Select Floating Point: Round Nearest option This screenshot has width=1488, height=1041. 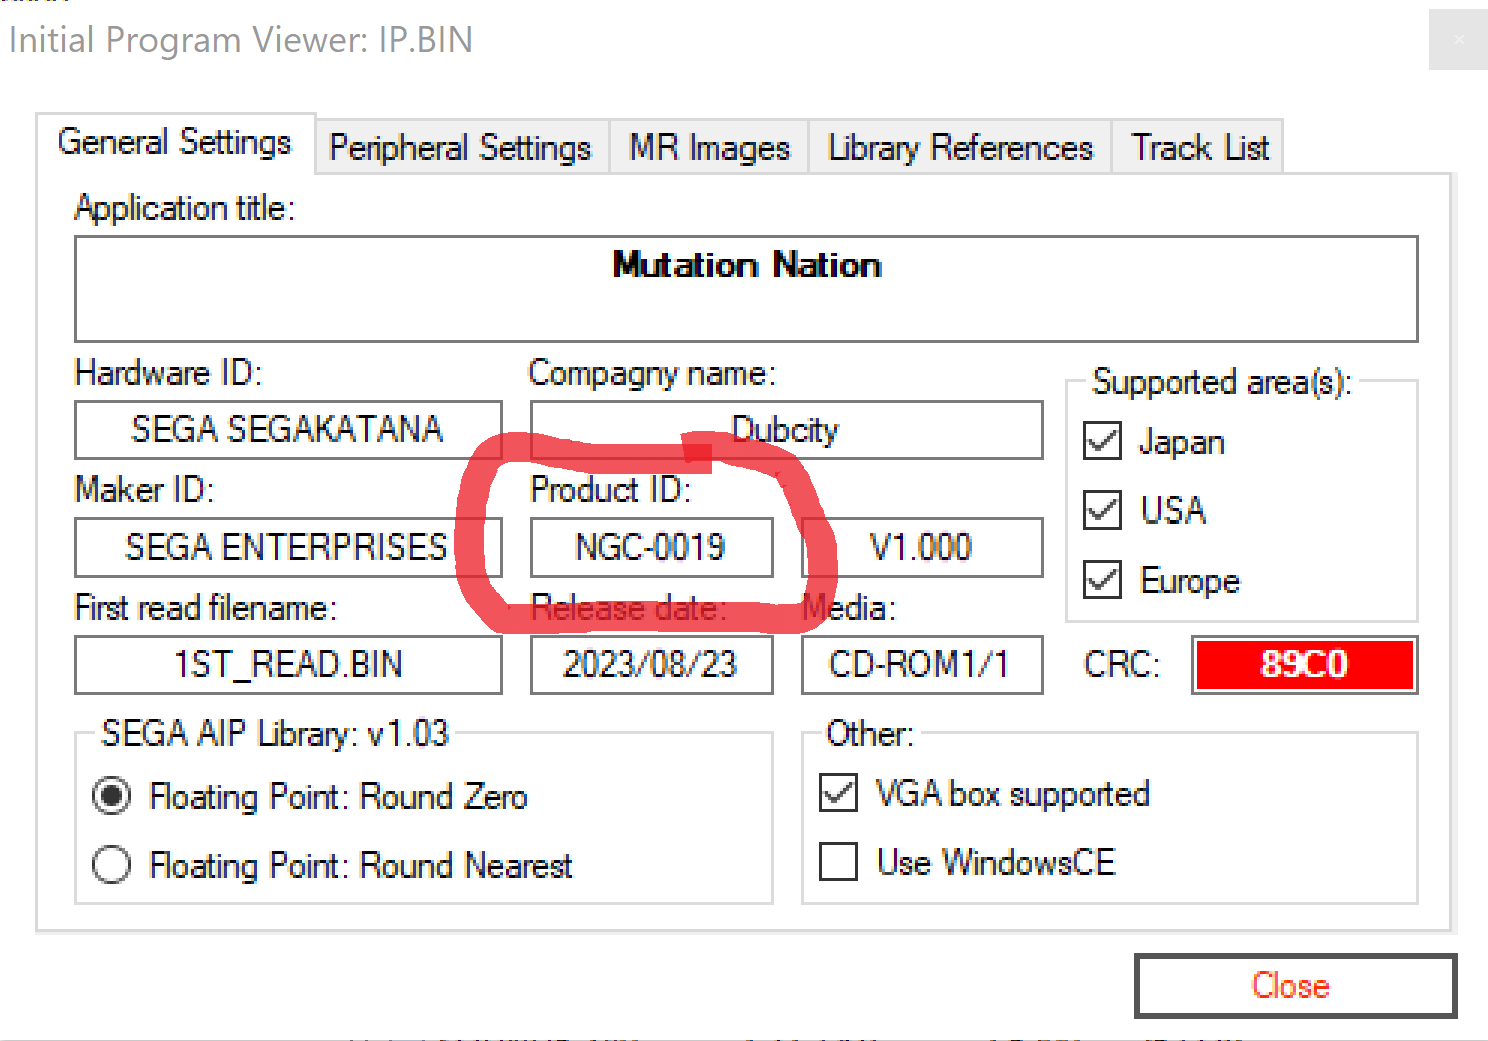tap(111, 865)
